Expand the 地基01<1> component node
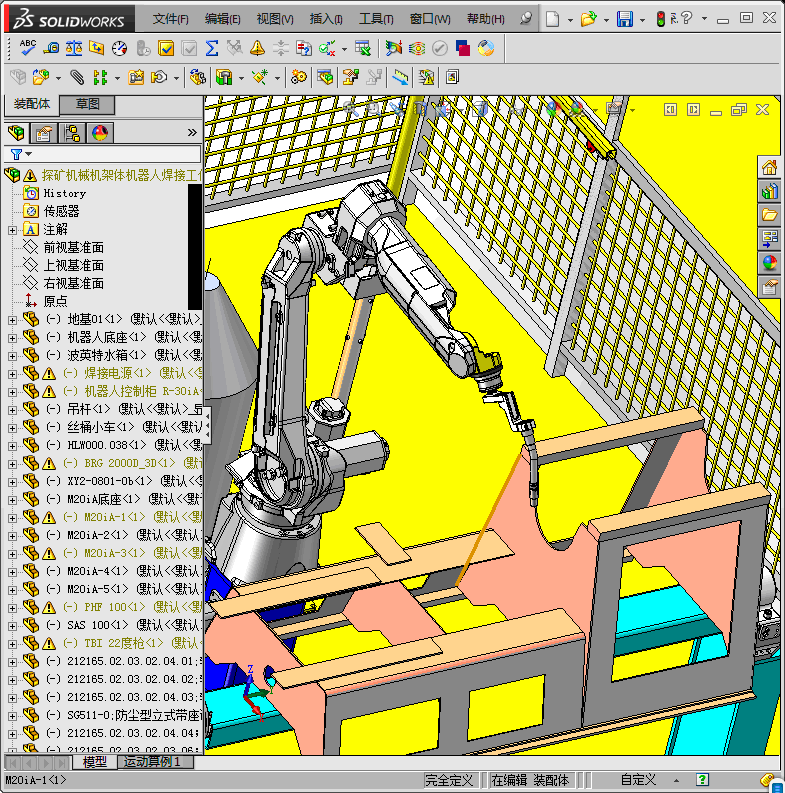The width and height of the screenshot is (785, 793). (12, 320)
